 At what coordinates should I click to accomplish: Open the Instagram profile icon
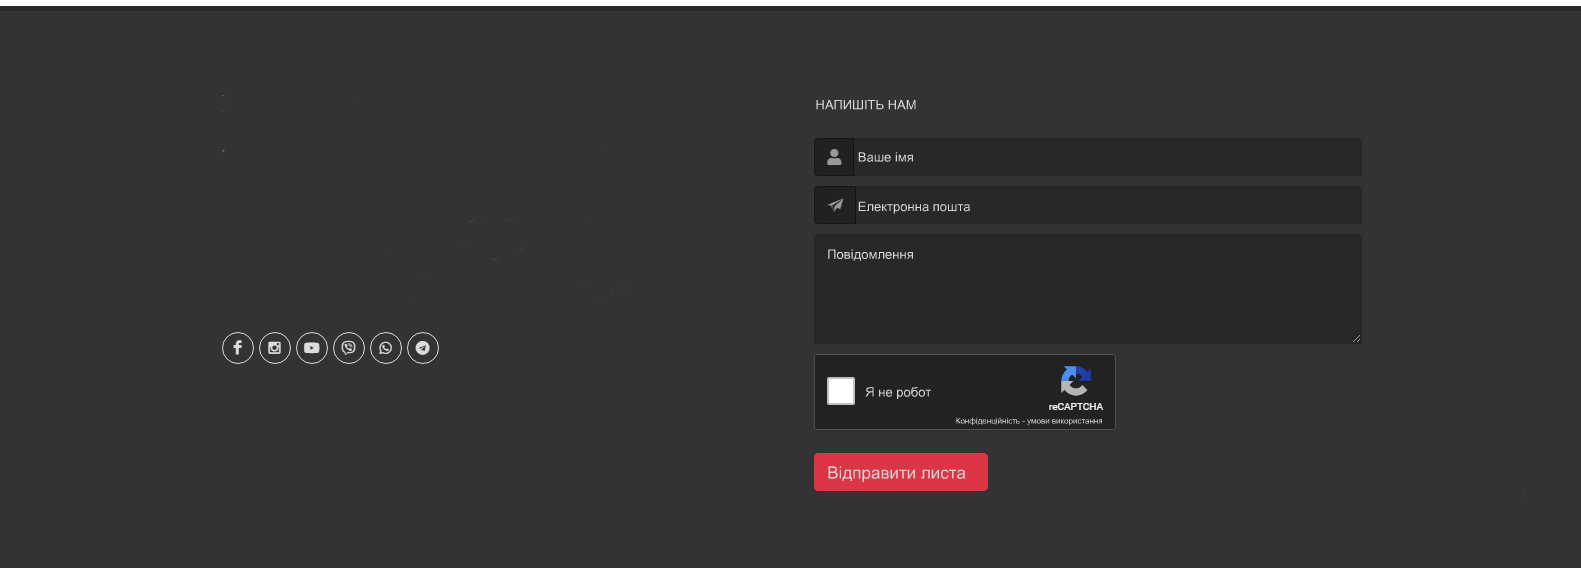275,348
